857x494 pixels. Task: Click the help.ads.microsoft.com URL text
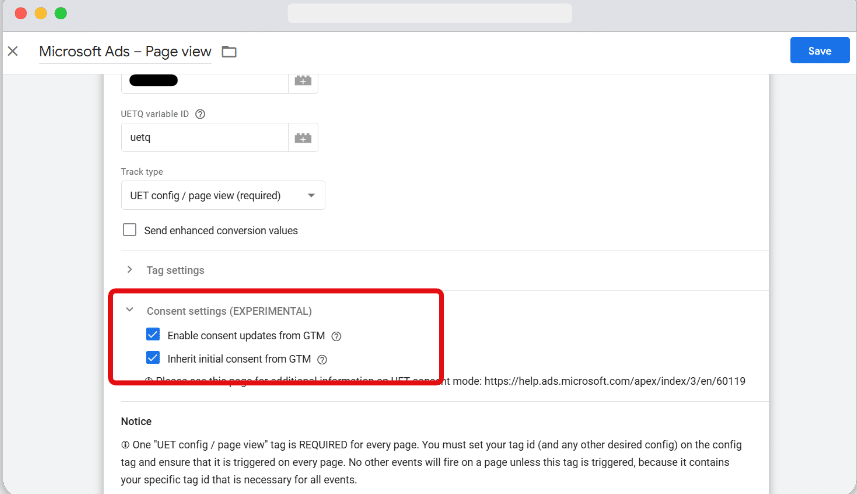click(615, 381)
